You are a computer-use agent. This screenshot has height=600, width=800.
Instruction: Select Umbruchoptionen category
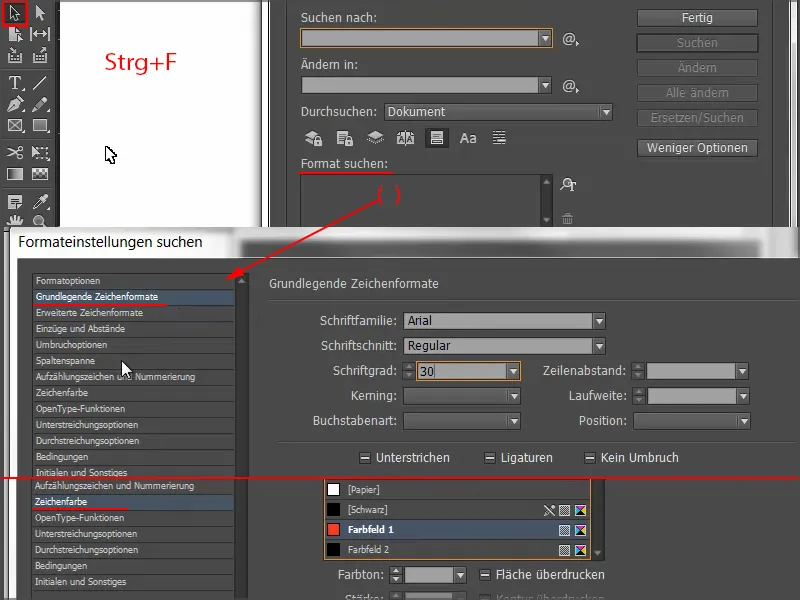pyautogui.click(x=134, y=345)
